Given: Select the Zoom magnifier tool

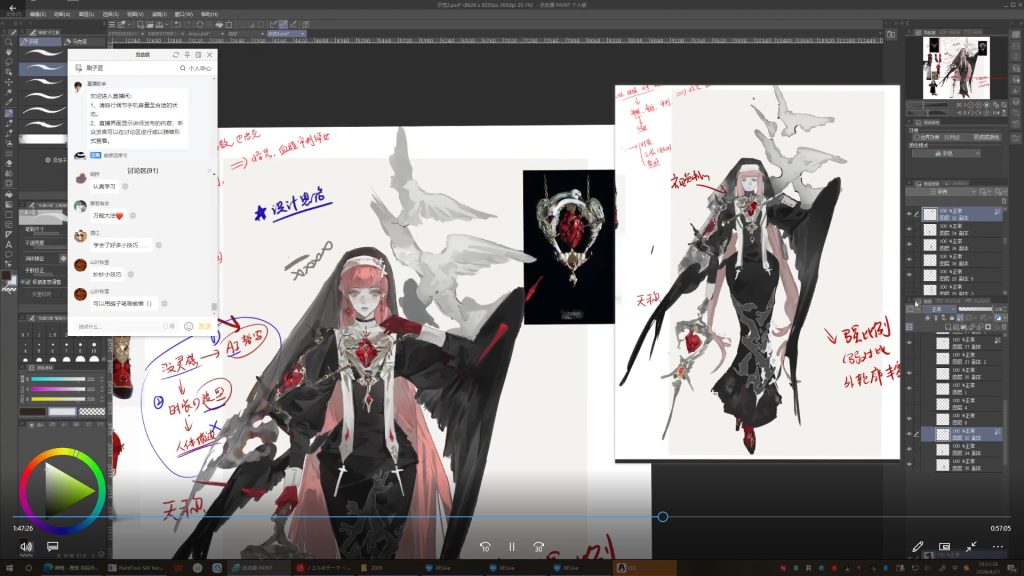Looking at the screenshot, I should coord(8,42).
